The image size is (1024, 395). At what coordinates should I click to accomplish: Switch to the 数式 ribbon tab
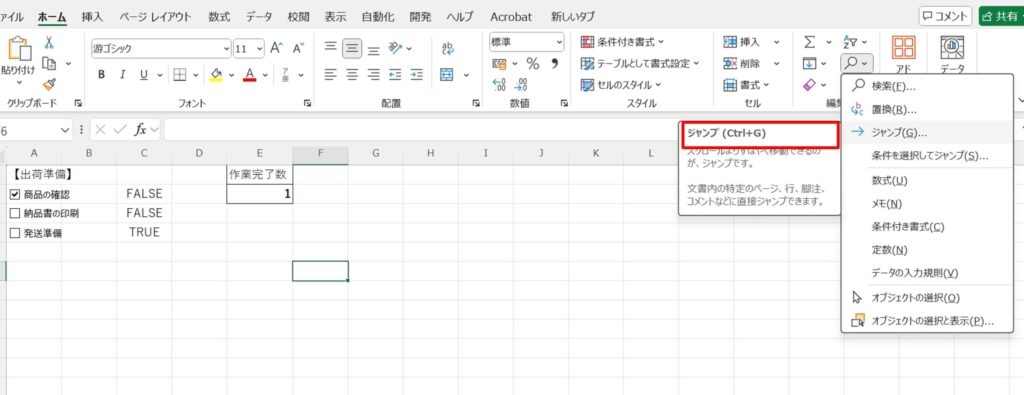pos(219,17)
